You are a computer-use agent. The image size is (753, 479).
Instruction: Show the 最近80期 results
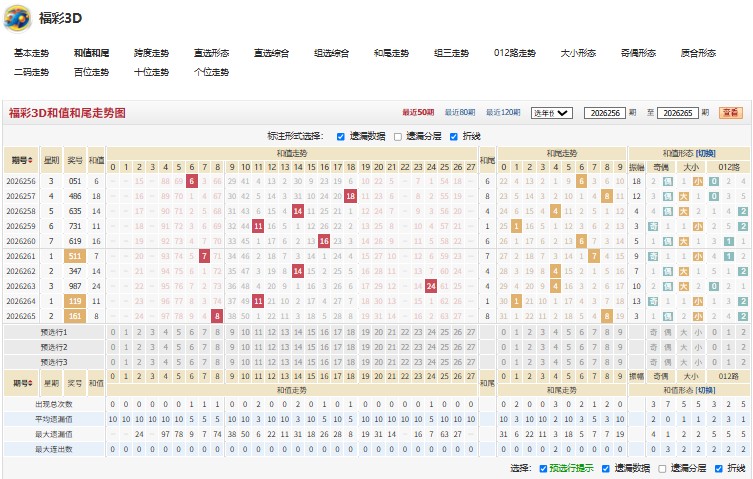coord(460,112)
